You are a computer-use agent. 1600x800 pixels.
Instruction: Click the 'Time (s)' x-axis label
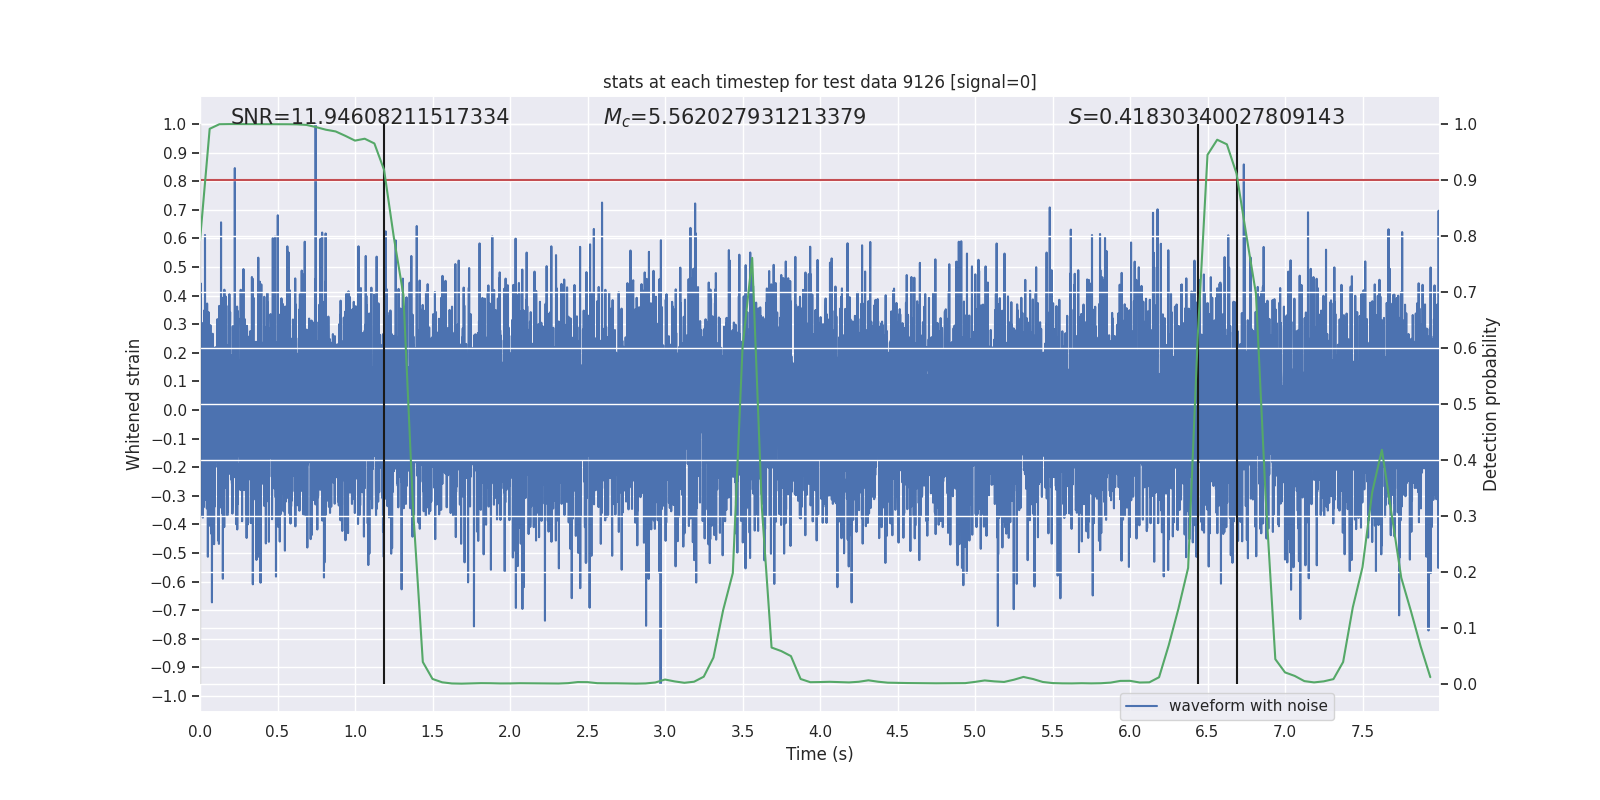tap(819, 754)
